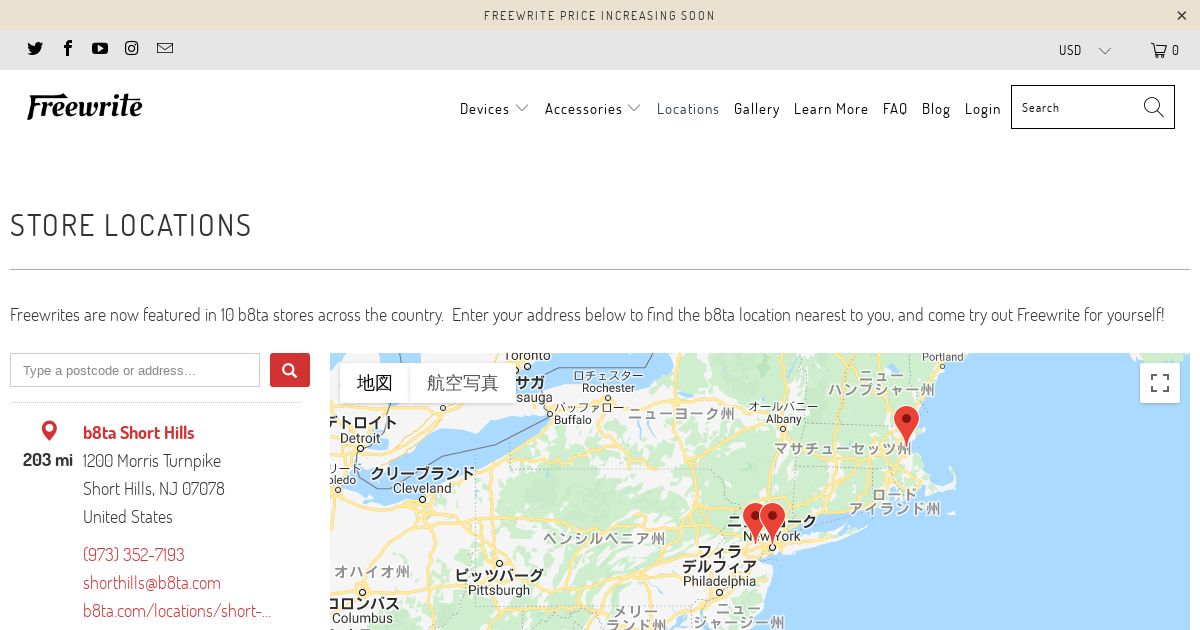Click the 1200 Morris Turnpike address text
The height and width of the screenshot is (630, 1200).
(152, 460)
